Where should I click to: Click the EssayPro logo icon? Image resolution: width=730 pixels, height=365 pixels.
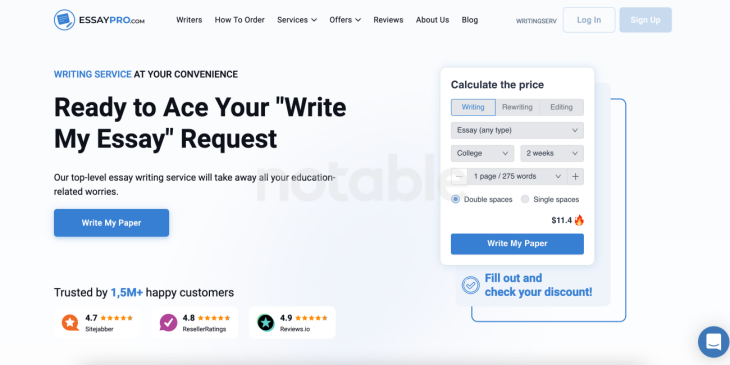click(64, 20)
